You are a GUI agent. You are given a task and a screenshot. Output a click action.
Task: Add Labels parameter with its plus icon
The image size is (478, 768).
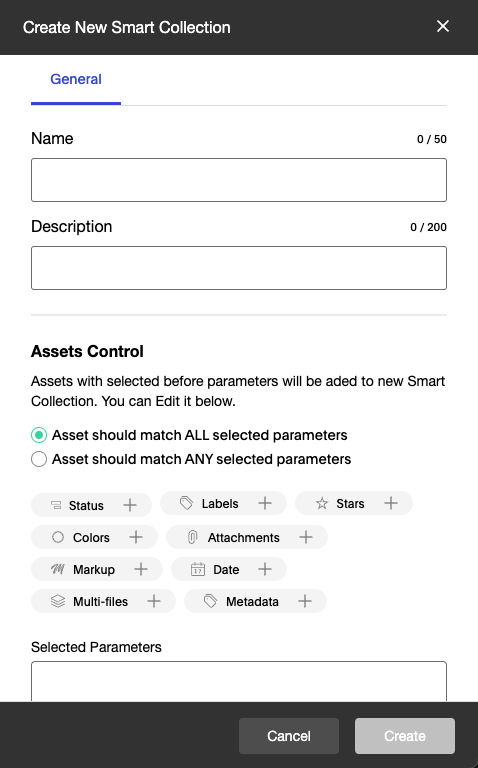(x=264, y=503)
